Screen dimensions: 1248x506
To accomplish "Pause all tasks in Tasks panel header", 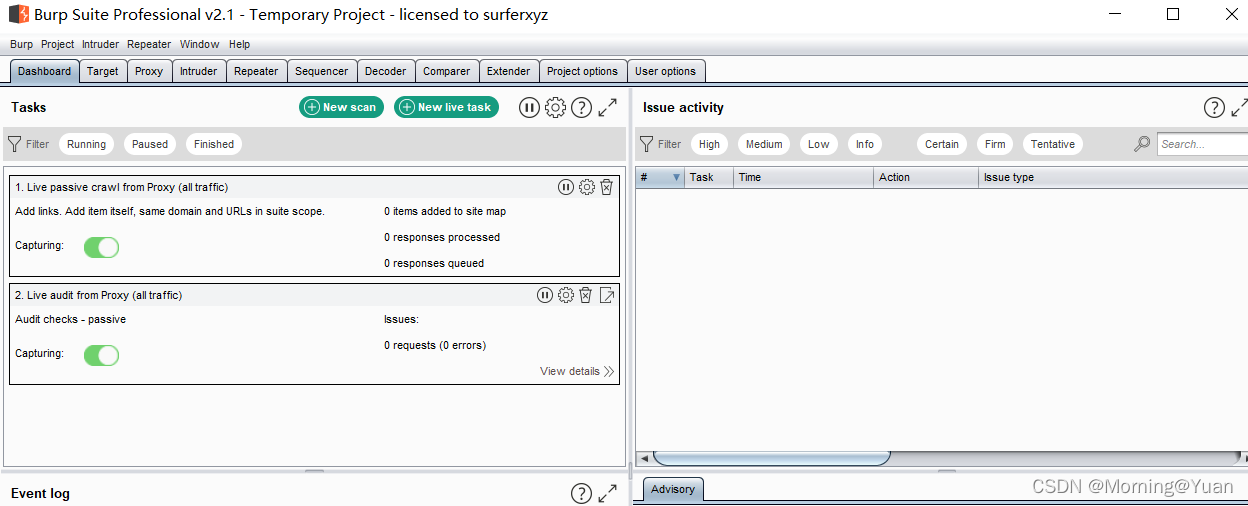I will click(529, 108).
